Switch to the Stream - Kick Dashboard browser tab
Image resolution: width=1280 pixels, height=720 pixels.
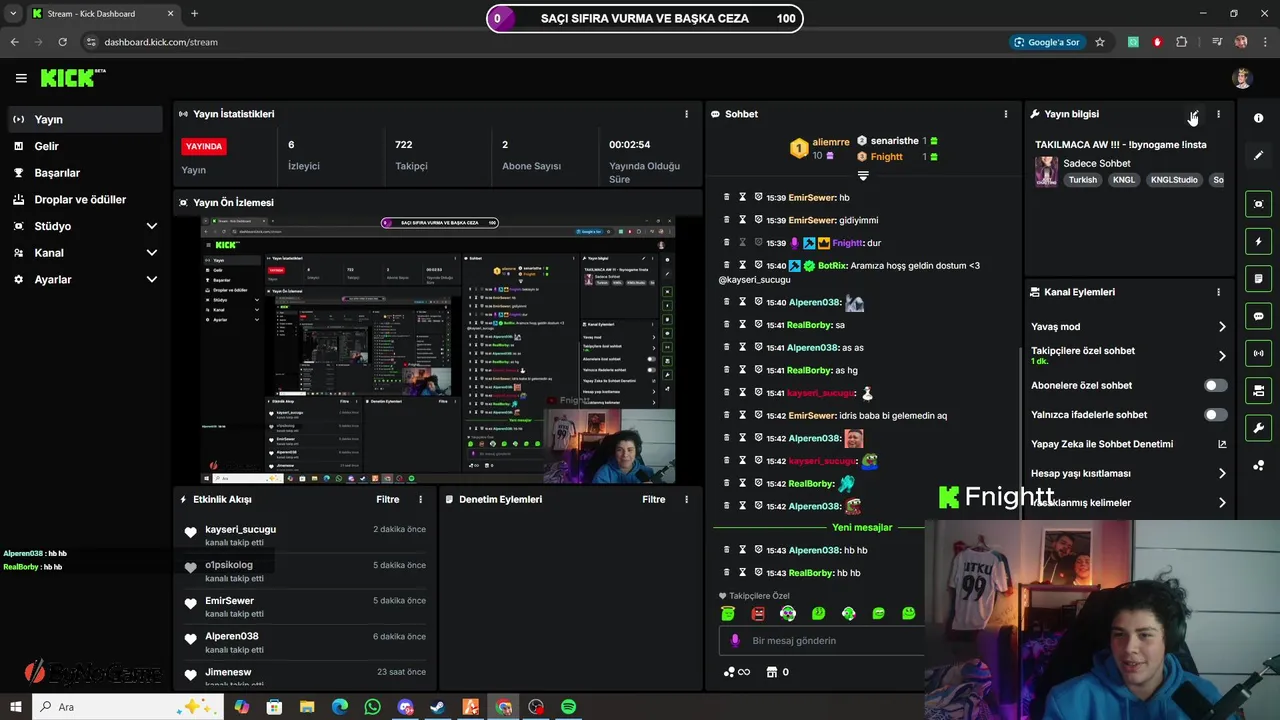[102, 13]
